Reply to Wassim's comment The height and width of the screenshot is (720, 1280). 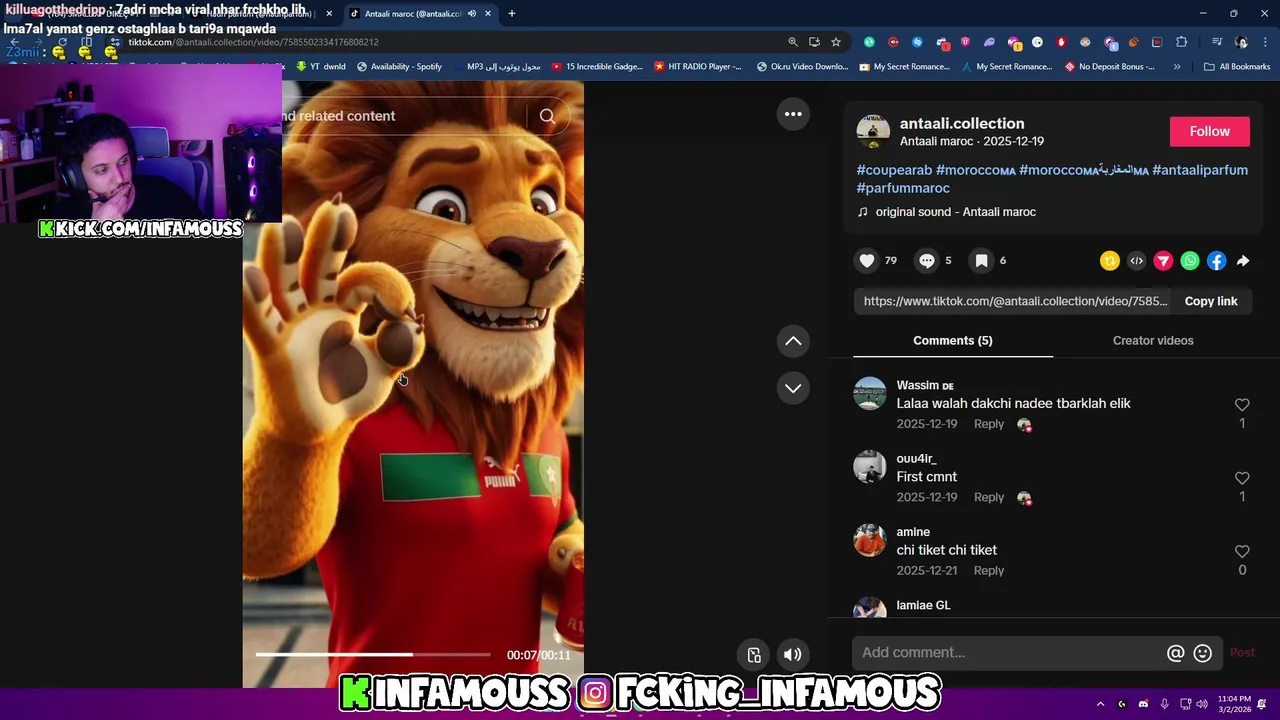989,424
